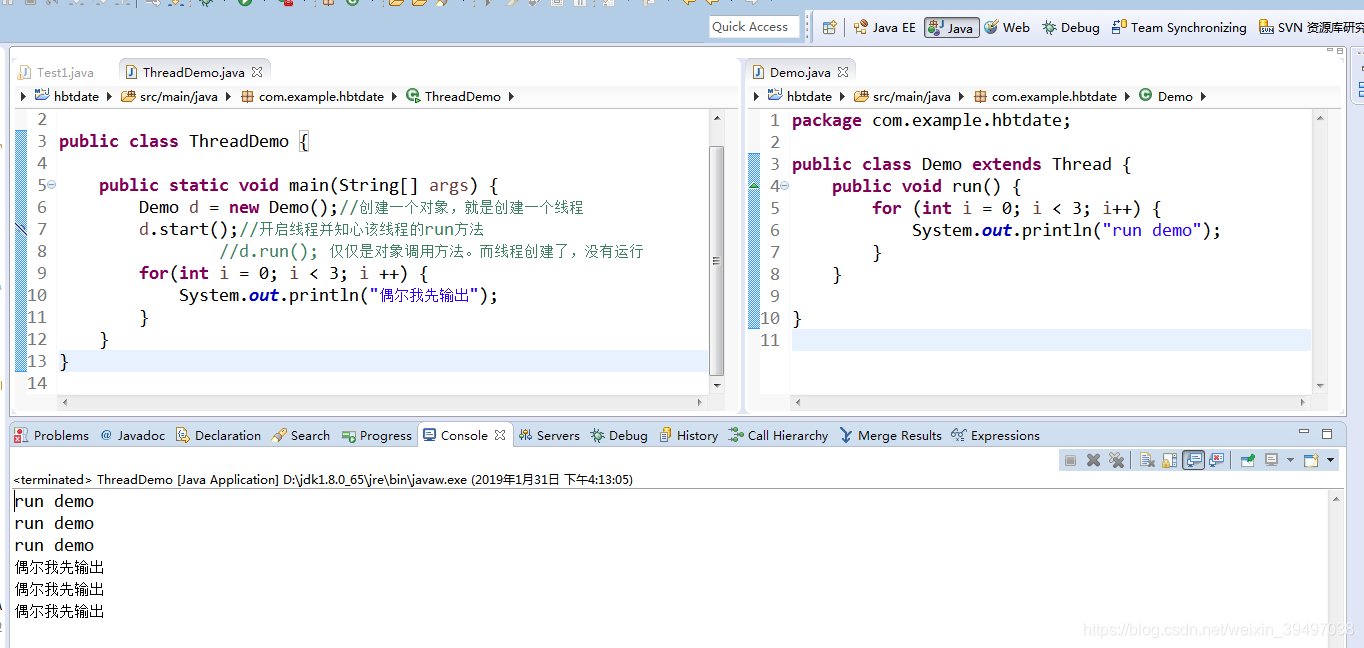Screen dimensions: 1364x648
Task: Click src/main/java breadcrumb in ThreadDemo editor
Action: click(169, 97)
